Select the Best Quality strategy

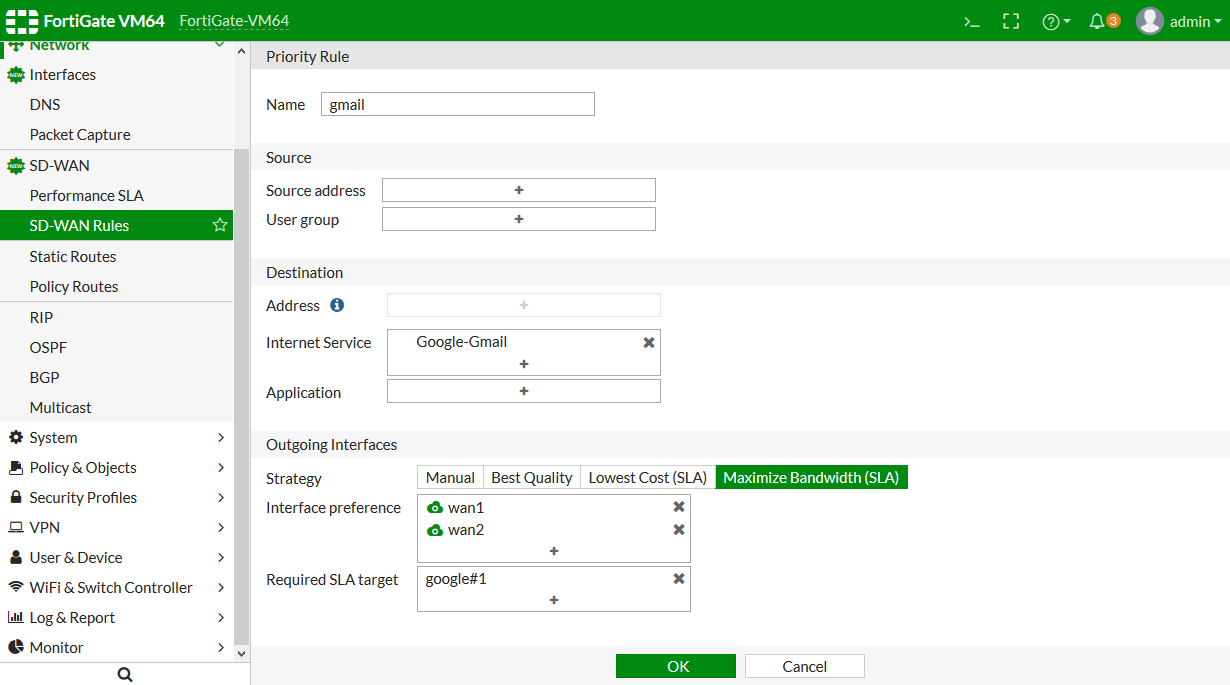pyautogui.click(x=532, y=478)
